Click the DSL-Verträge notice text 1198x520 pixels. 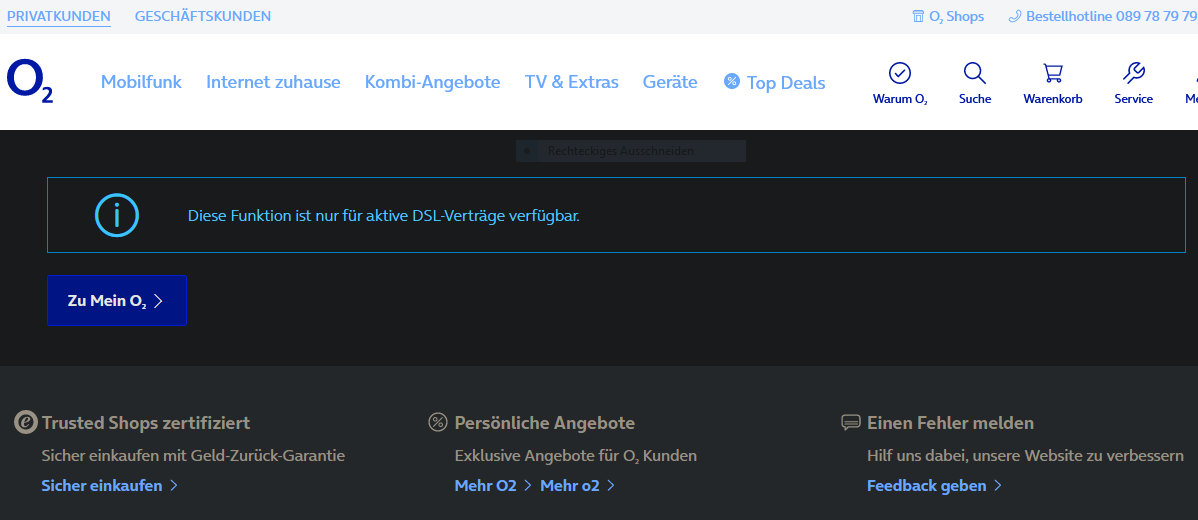point(384,215)
